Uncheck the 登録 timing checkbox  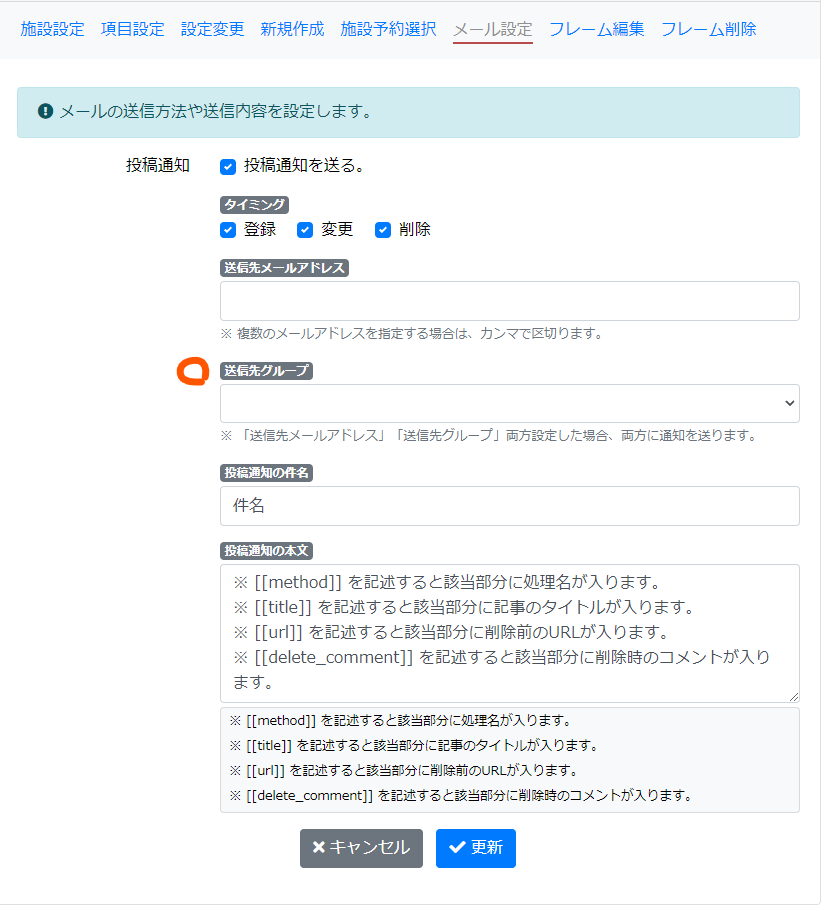pos(228,229)
